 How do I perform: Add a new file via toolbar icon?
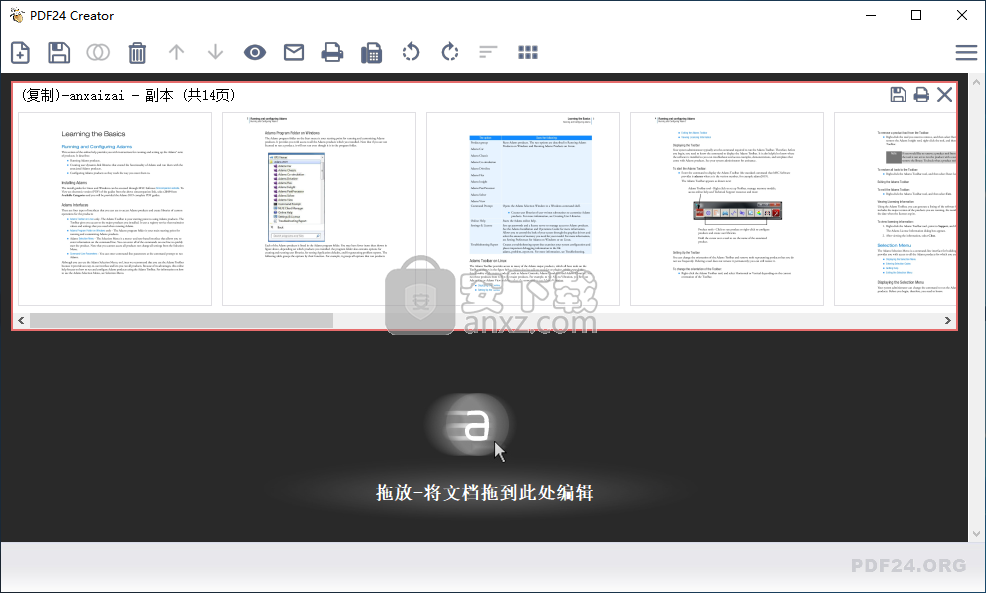(x=20, y=52)
